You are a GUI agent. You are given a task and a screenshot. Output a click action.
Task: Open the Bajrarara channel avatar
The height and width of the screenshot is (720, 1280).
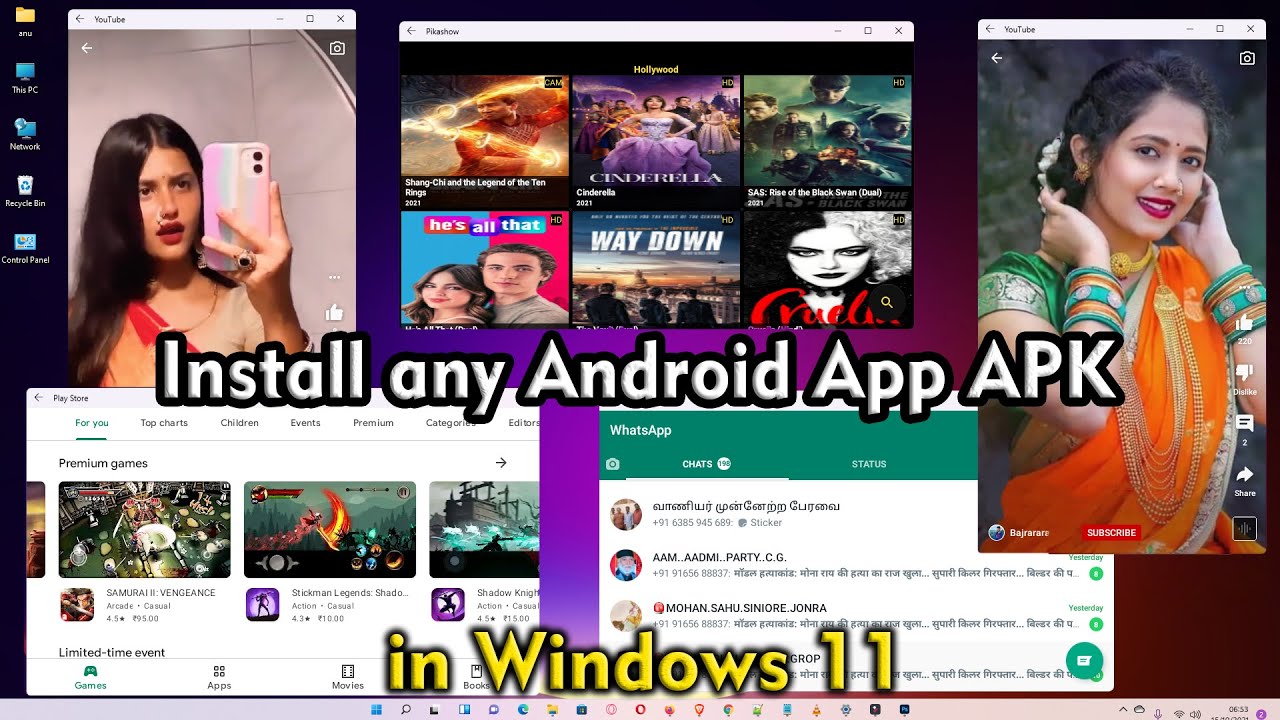pos(996,533)
